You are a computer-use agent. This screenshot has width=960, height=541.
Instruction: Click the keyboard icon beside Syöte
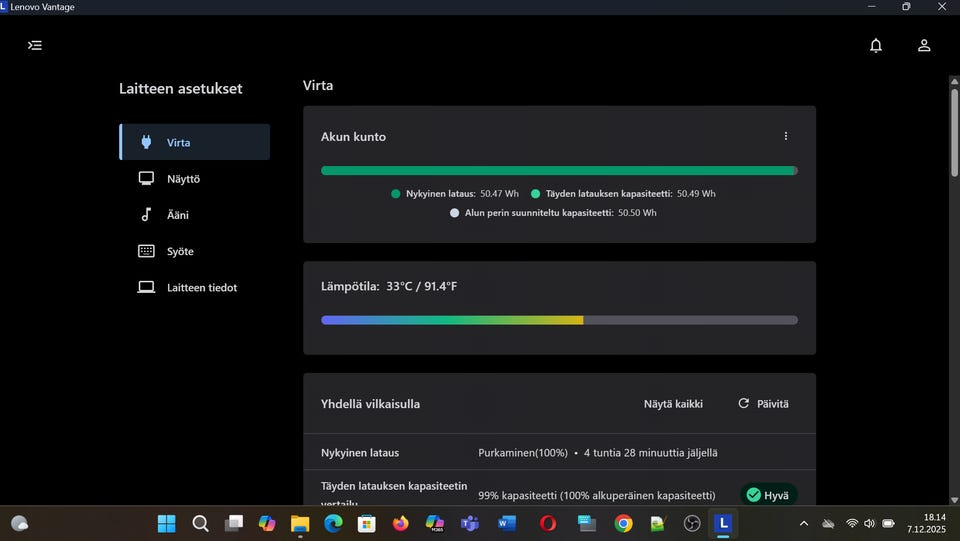point(146,251)
